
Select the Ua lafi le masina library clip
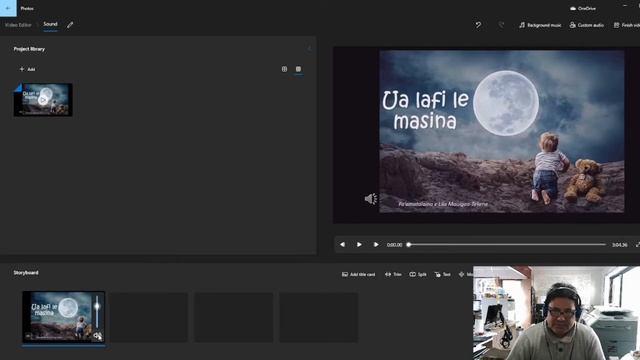[43, 100]
